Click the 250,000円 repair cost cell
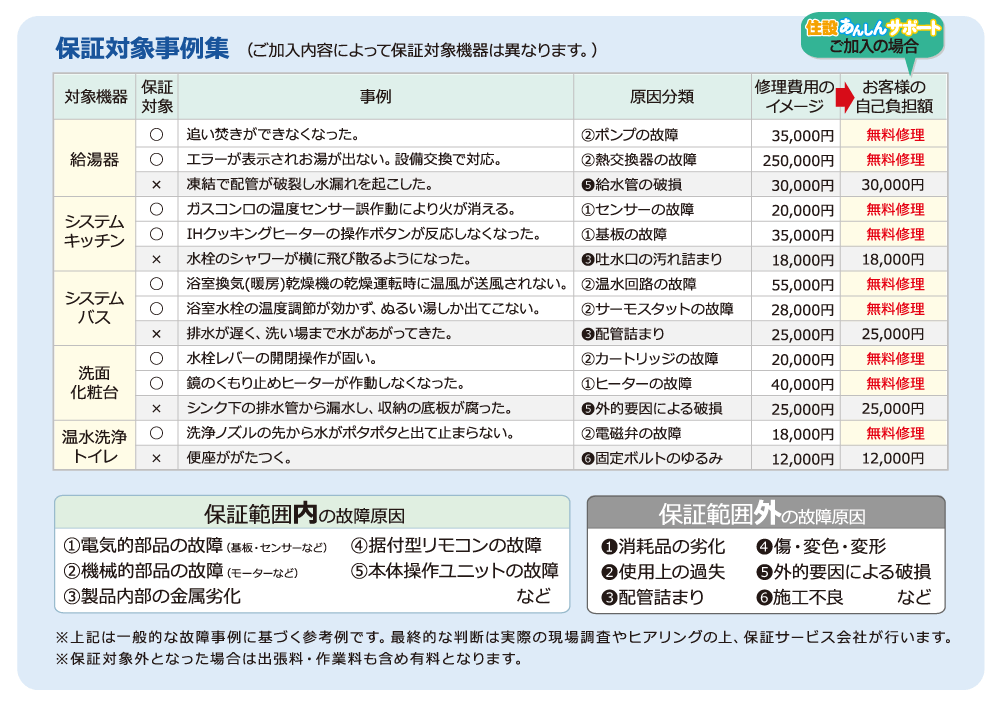This screenshot has width=1000, height=702. [797, 159]
